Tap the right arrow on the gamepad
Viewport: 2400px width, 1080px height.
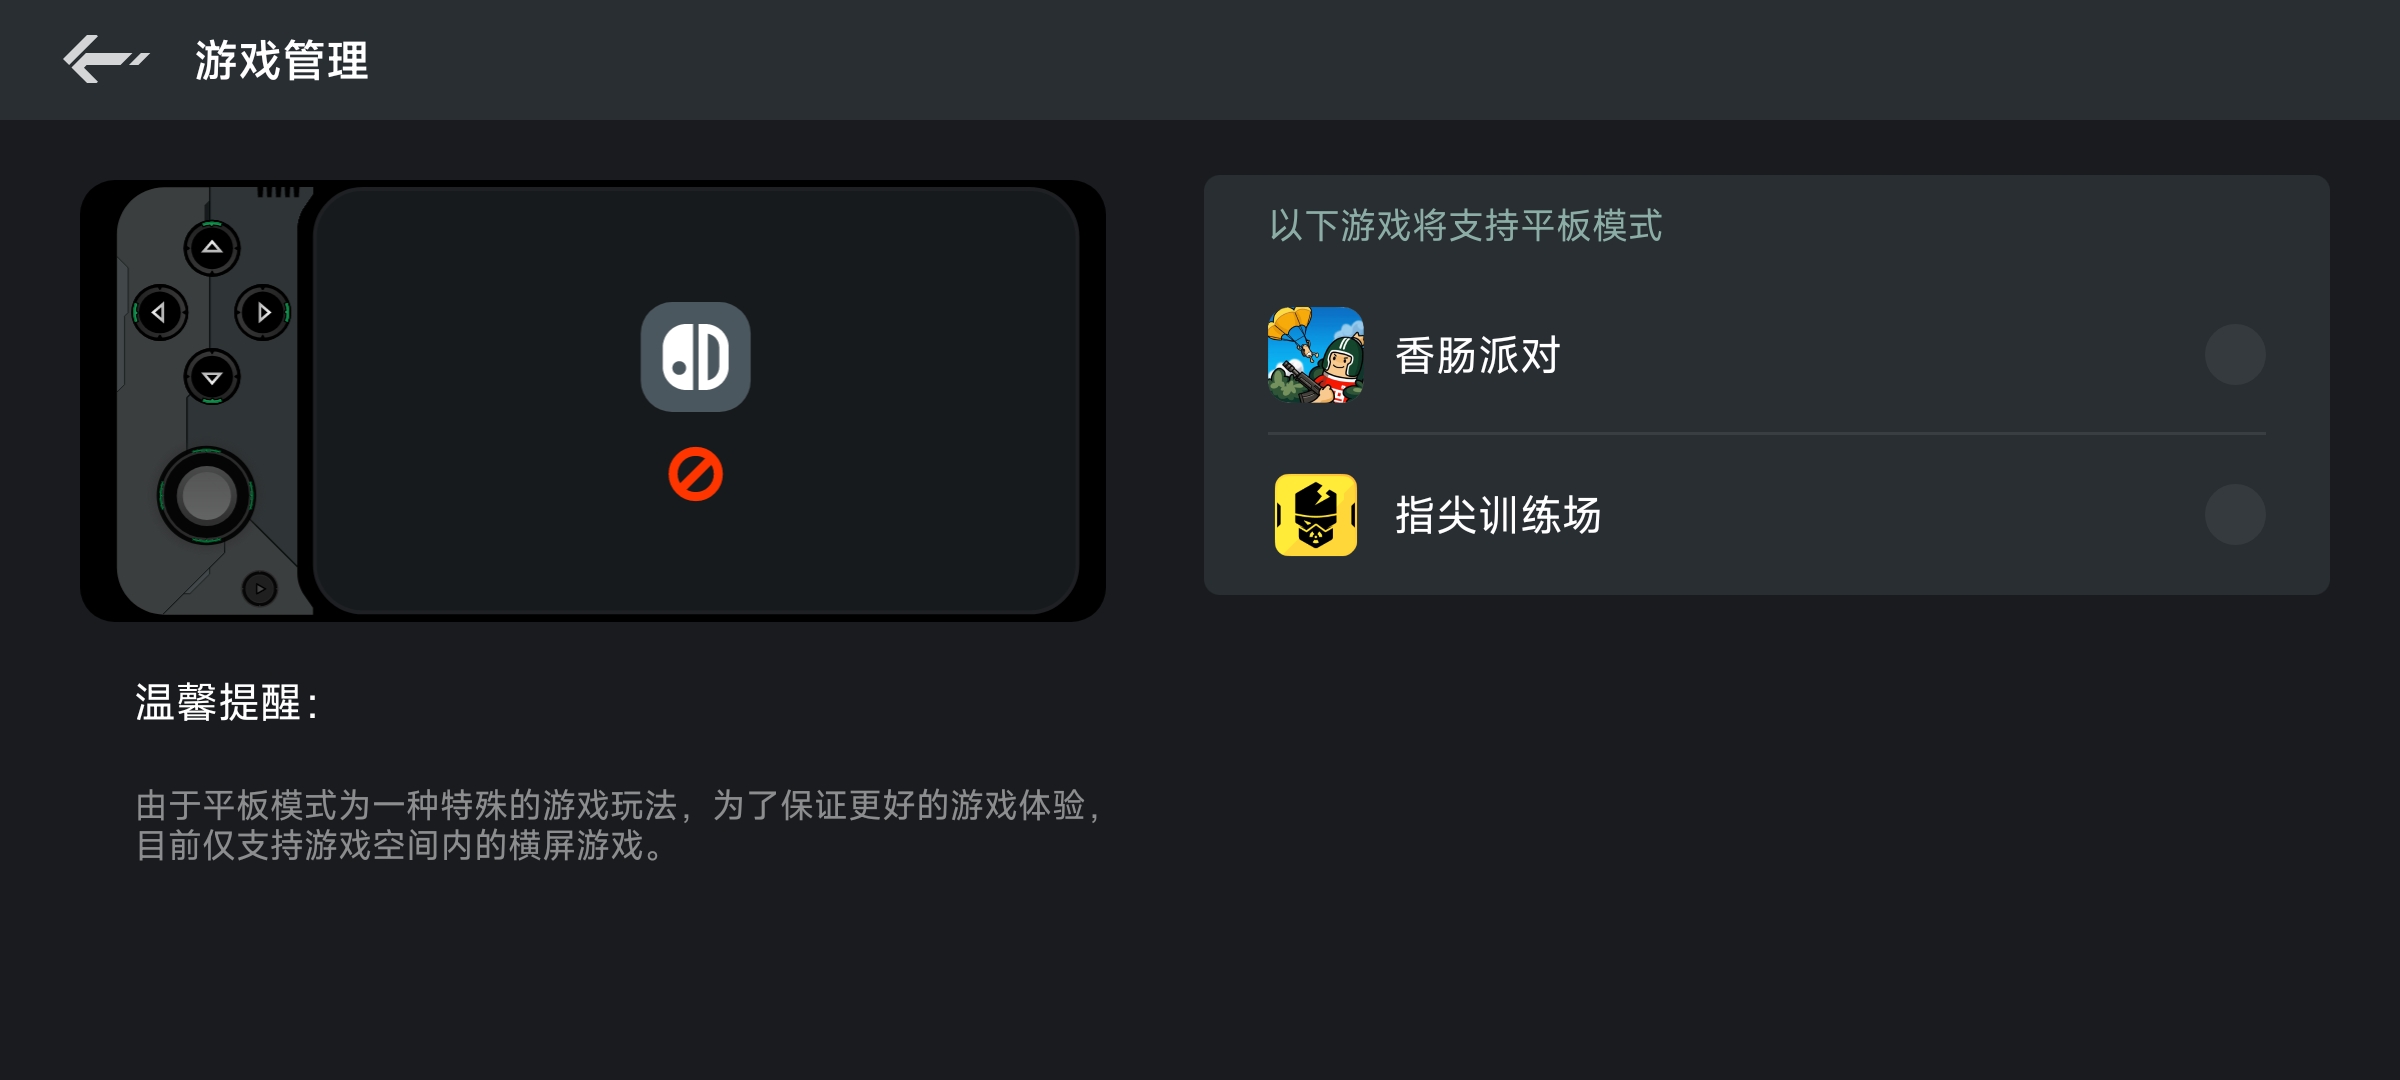[x=263, y=313]
